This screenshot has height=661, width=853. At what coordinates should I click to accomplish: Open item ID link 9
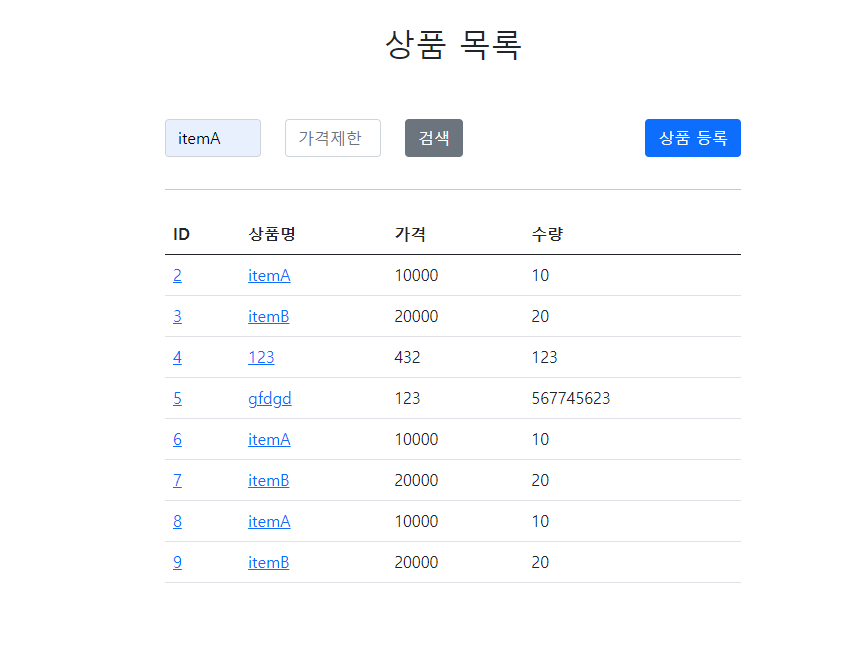pyautogui.click(x=177, y=562)
